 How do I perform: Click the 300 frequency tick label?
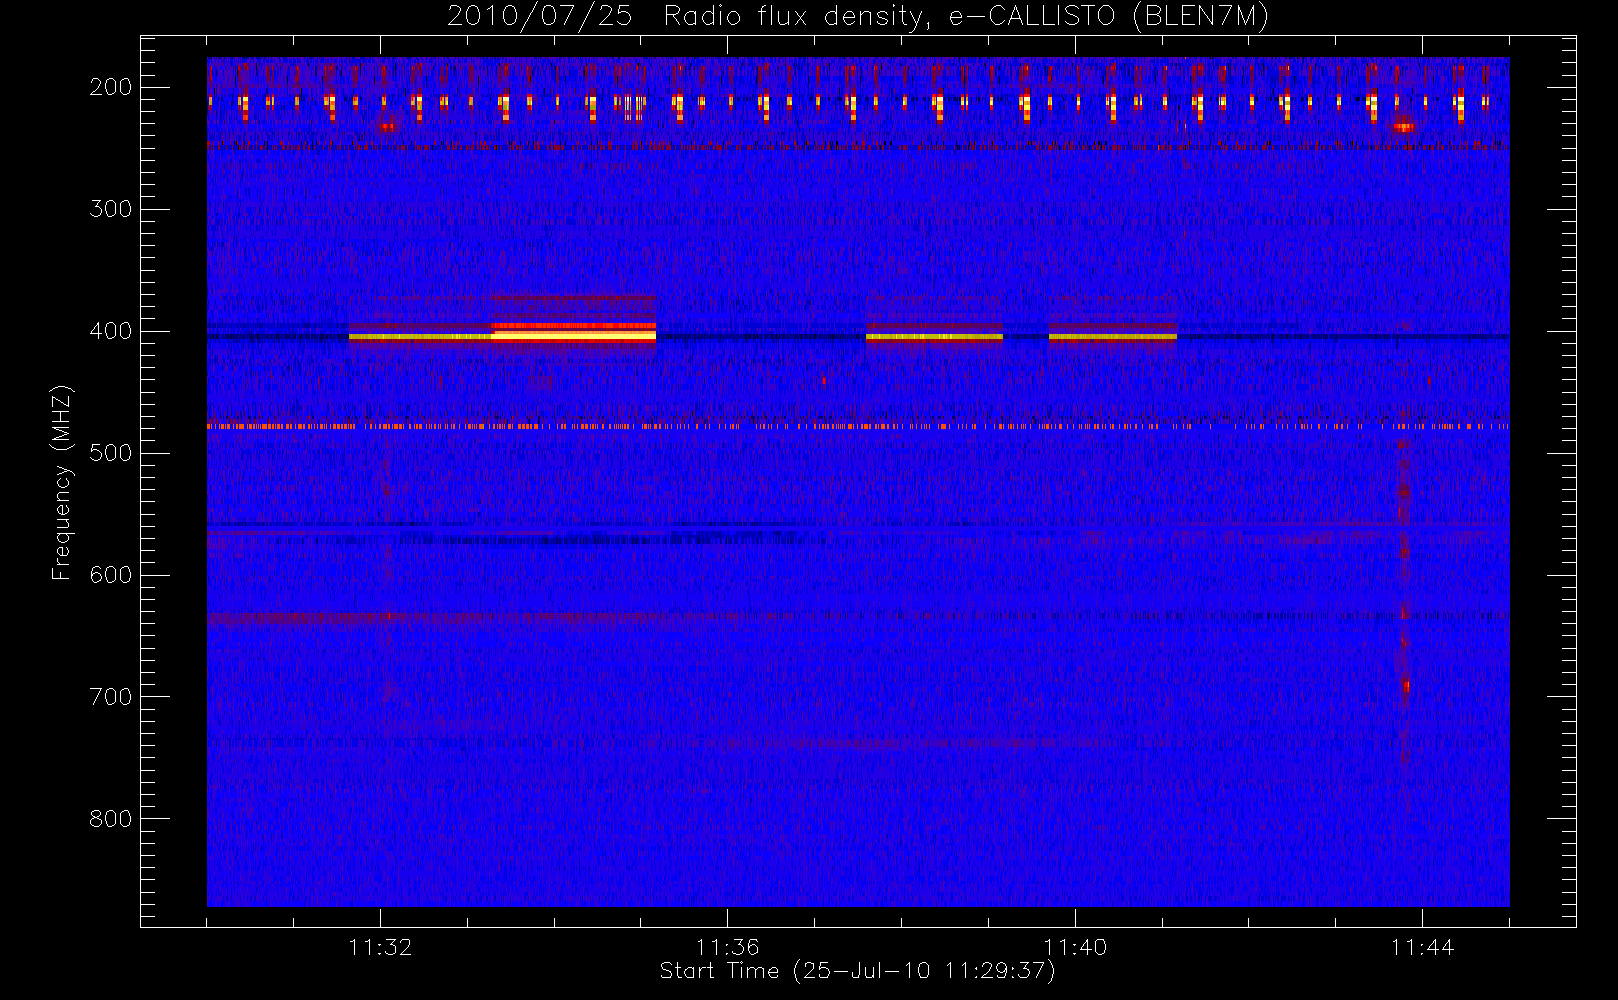(111, 209)
